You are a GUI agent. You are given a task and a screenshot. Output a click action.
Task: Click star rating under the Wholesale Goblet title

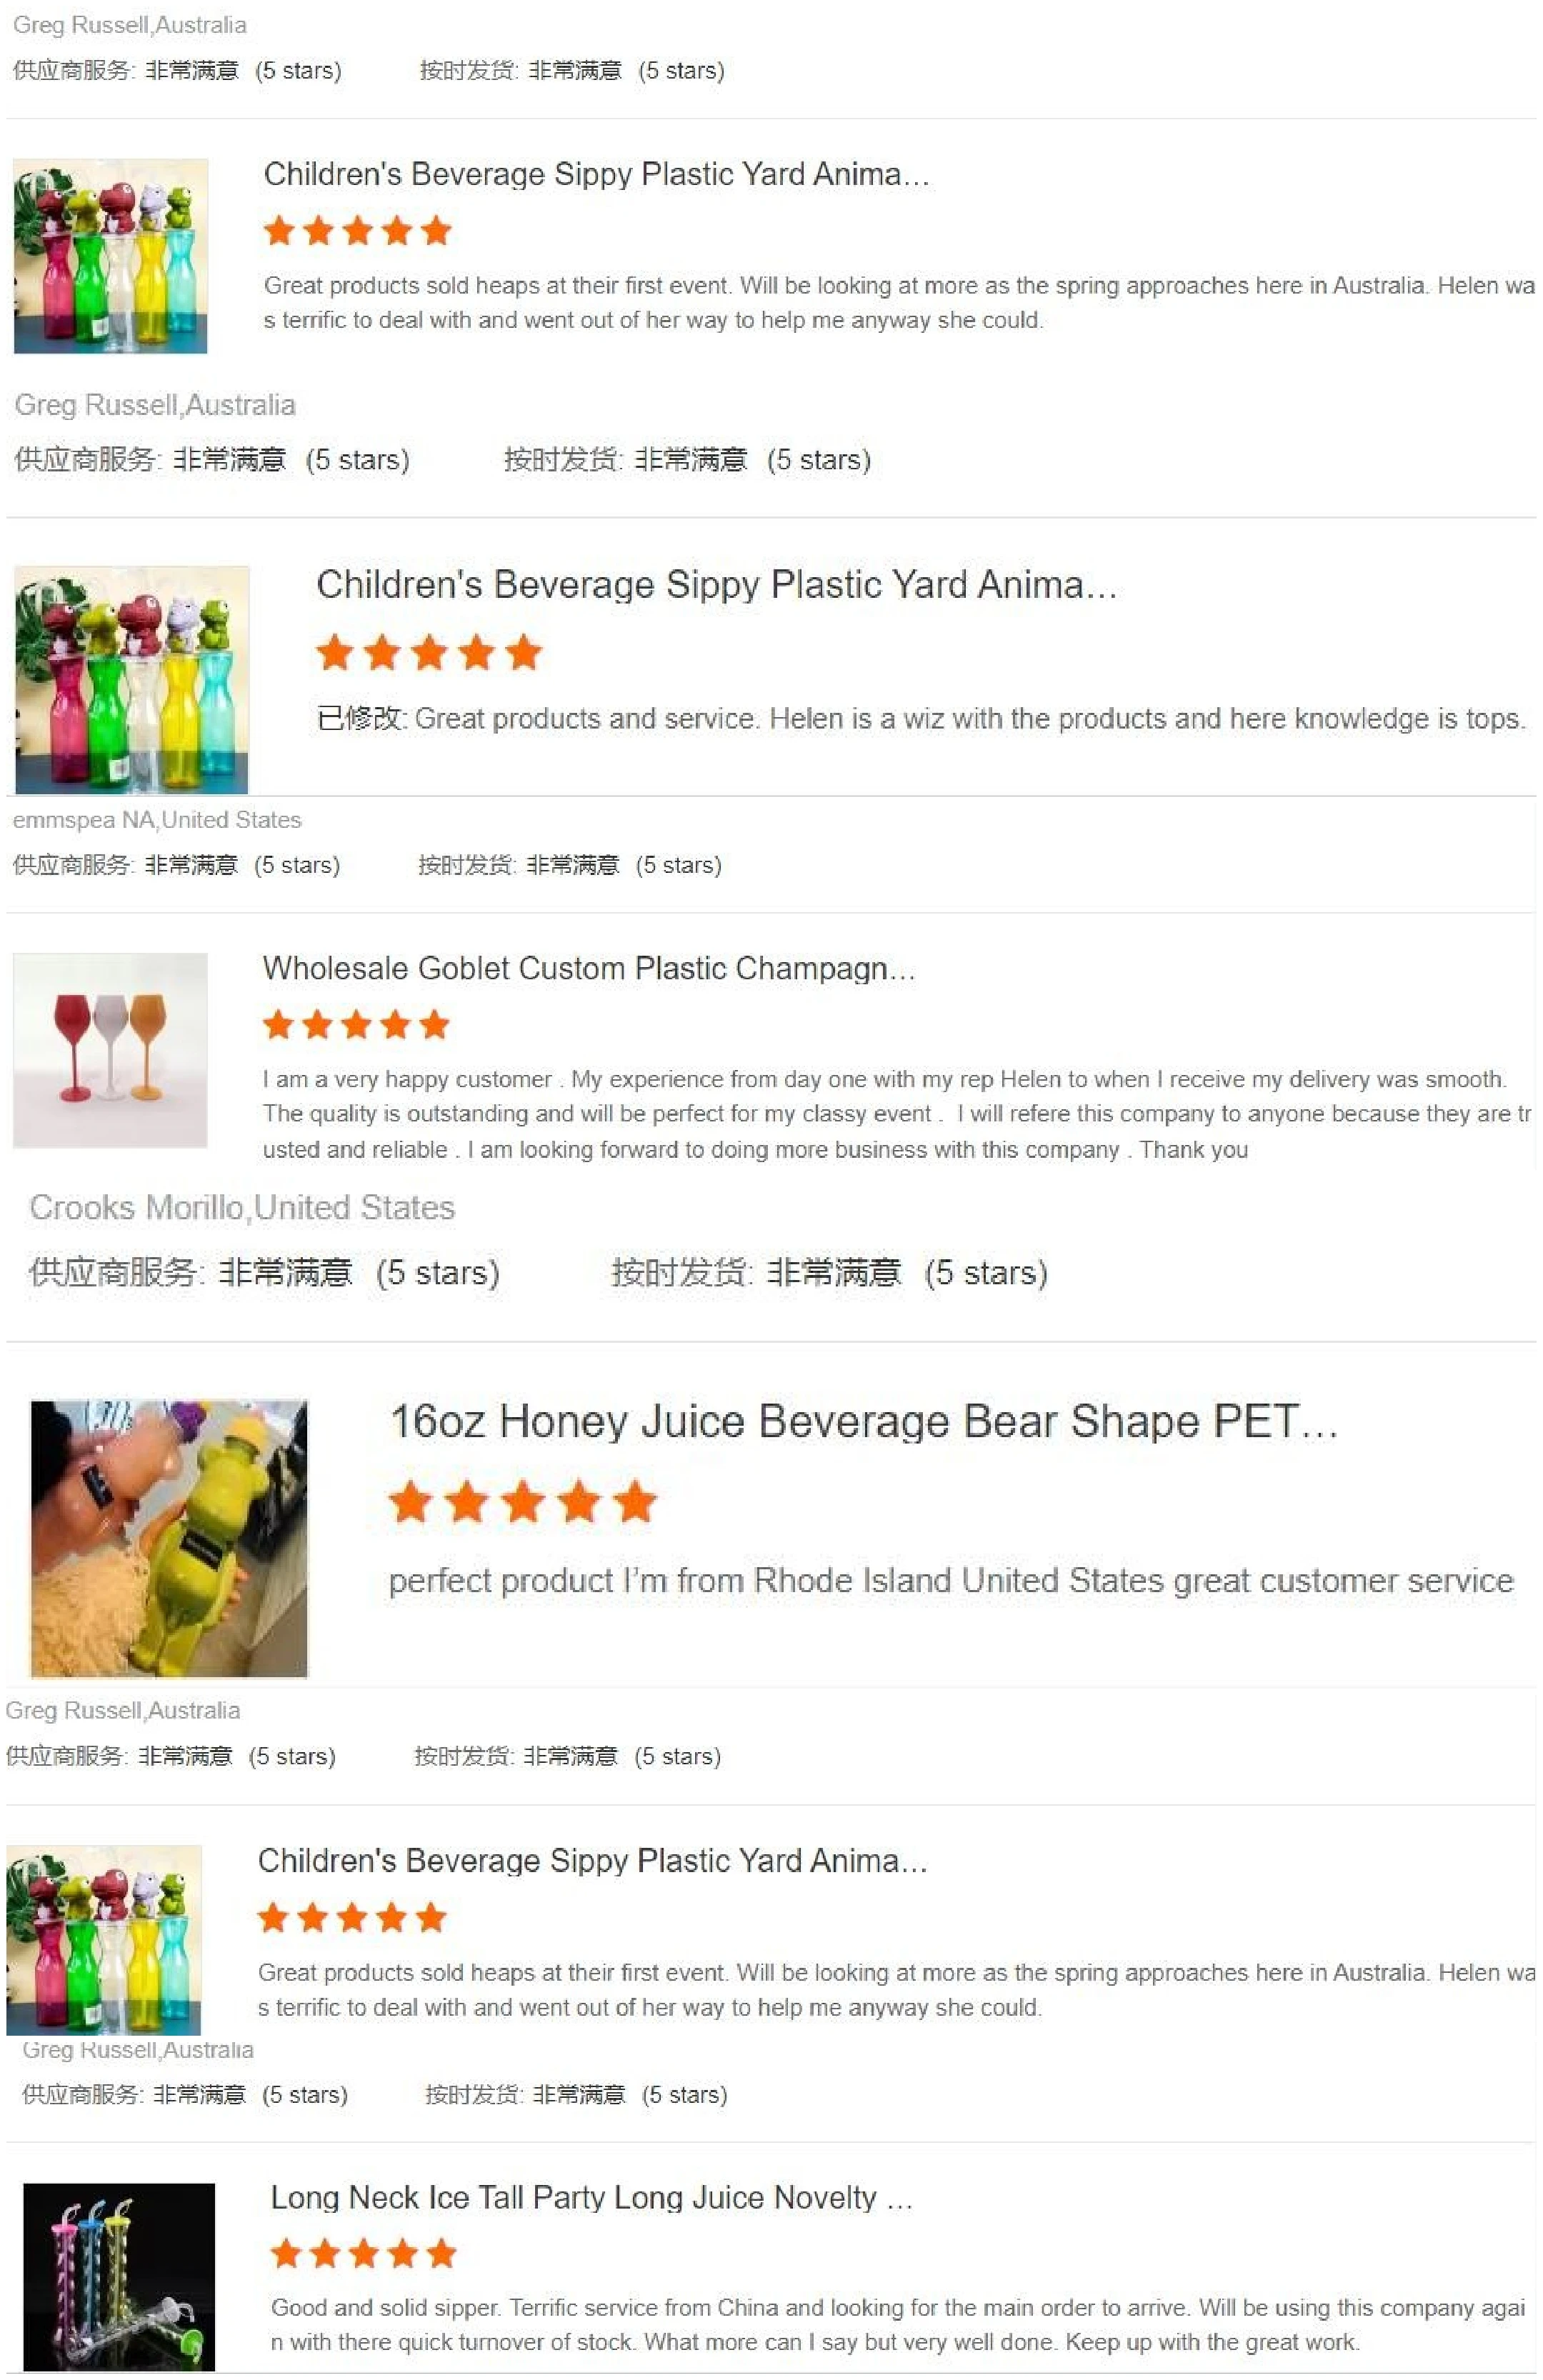coord(356,1025)
